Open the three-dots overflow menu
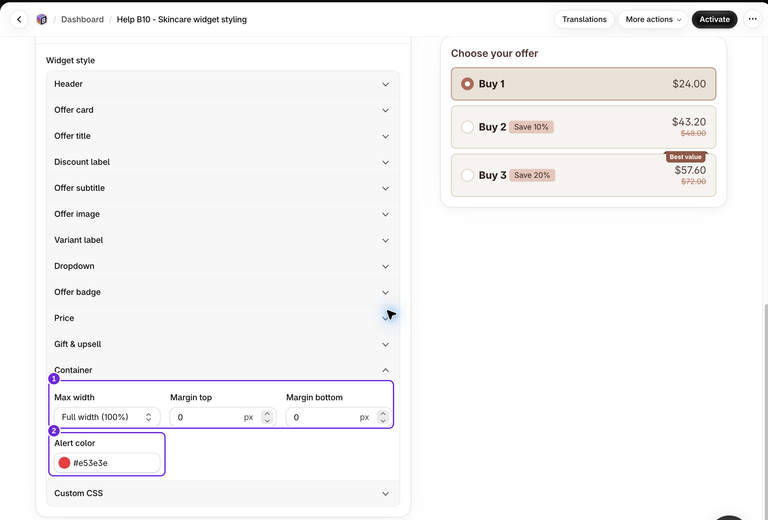This screenshot has width=768, height=520. (x=752, y=20)
